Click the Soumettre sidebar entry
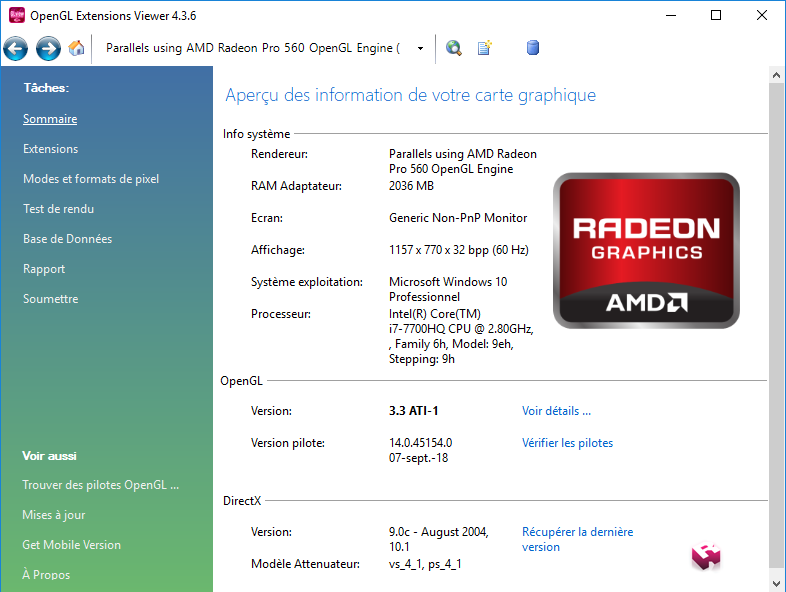Image resolution: width=786 pixels, height=592 pixels. click(51, 299)
